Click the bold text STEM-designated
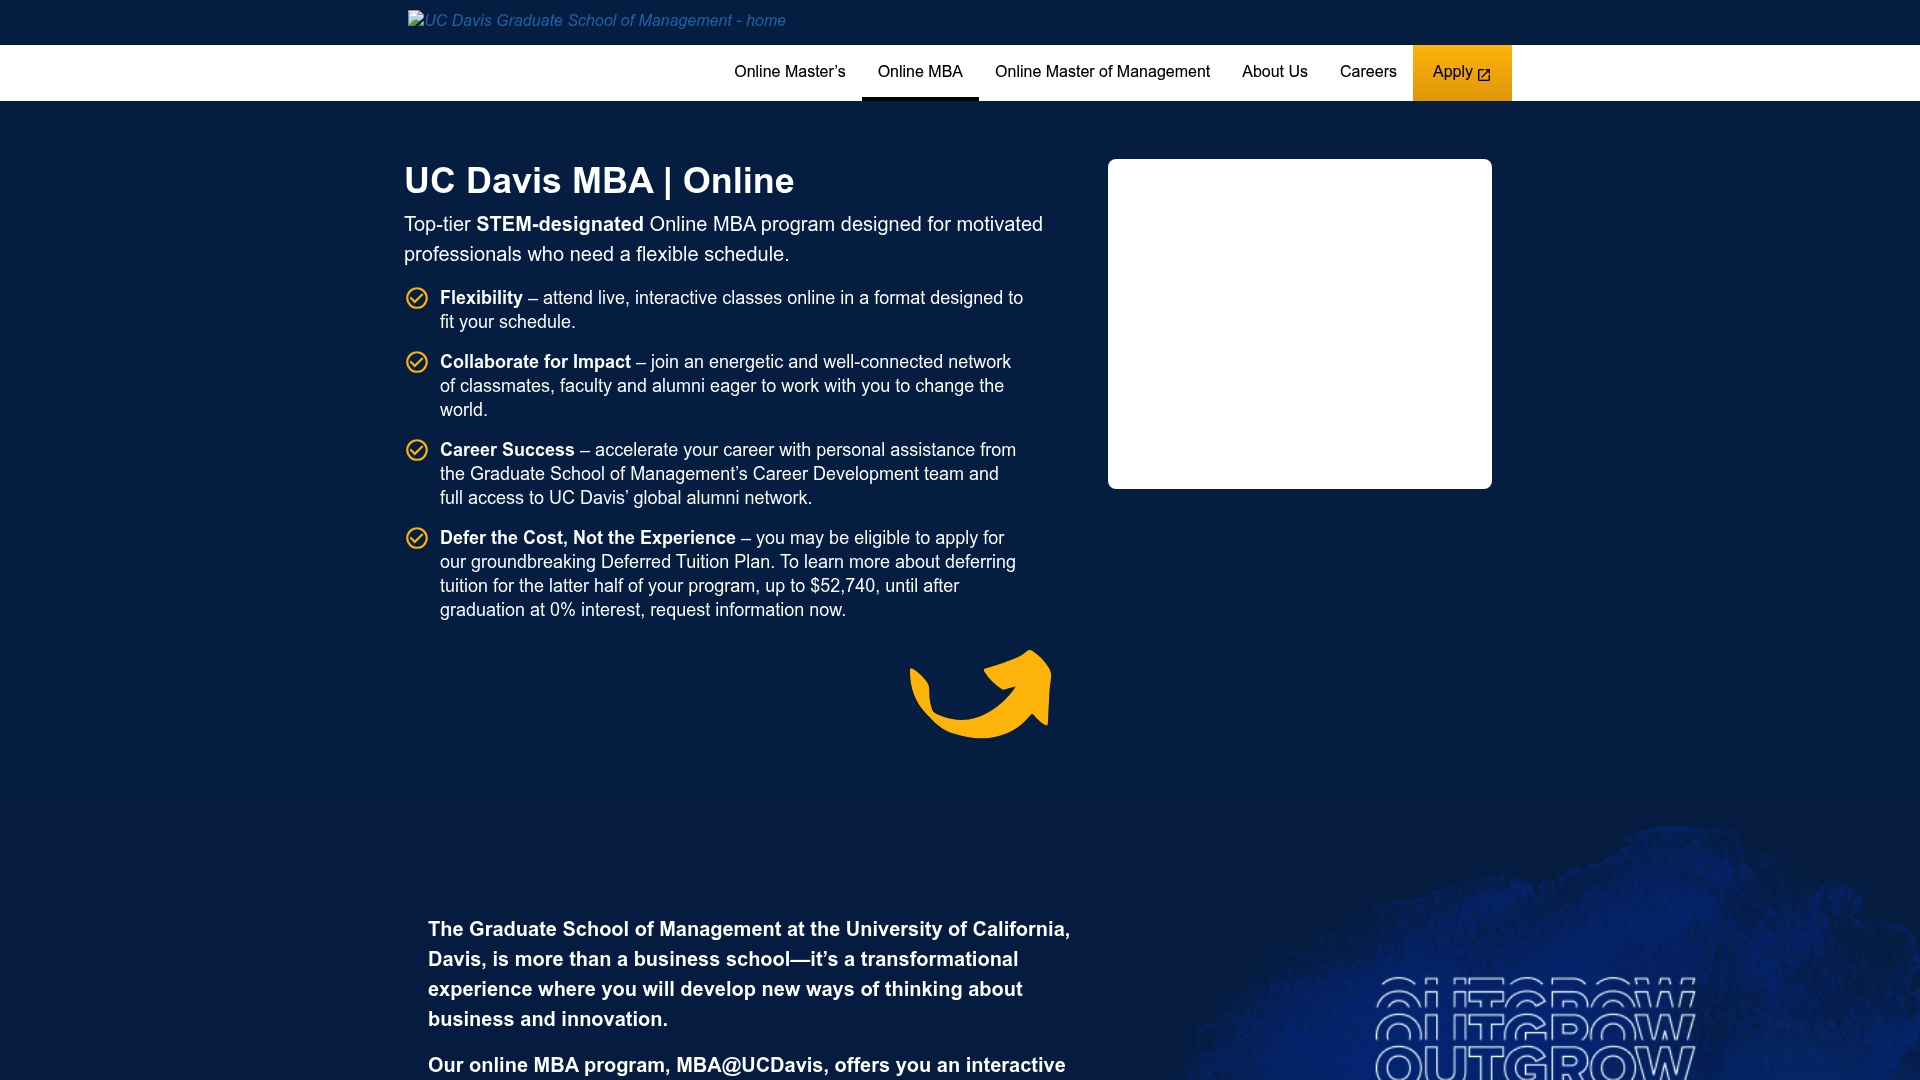This screenshot has width=1920, height=1080. tap(560, 224)
